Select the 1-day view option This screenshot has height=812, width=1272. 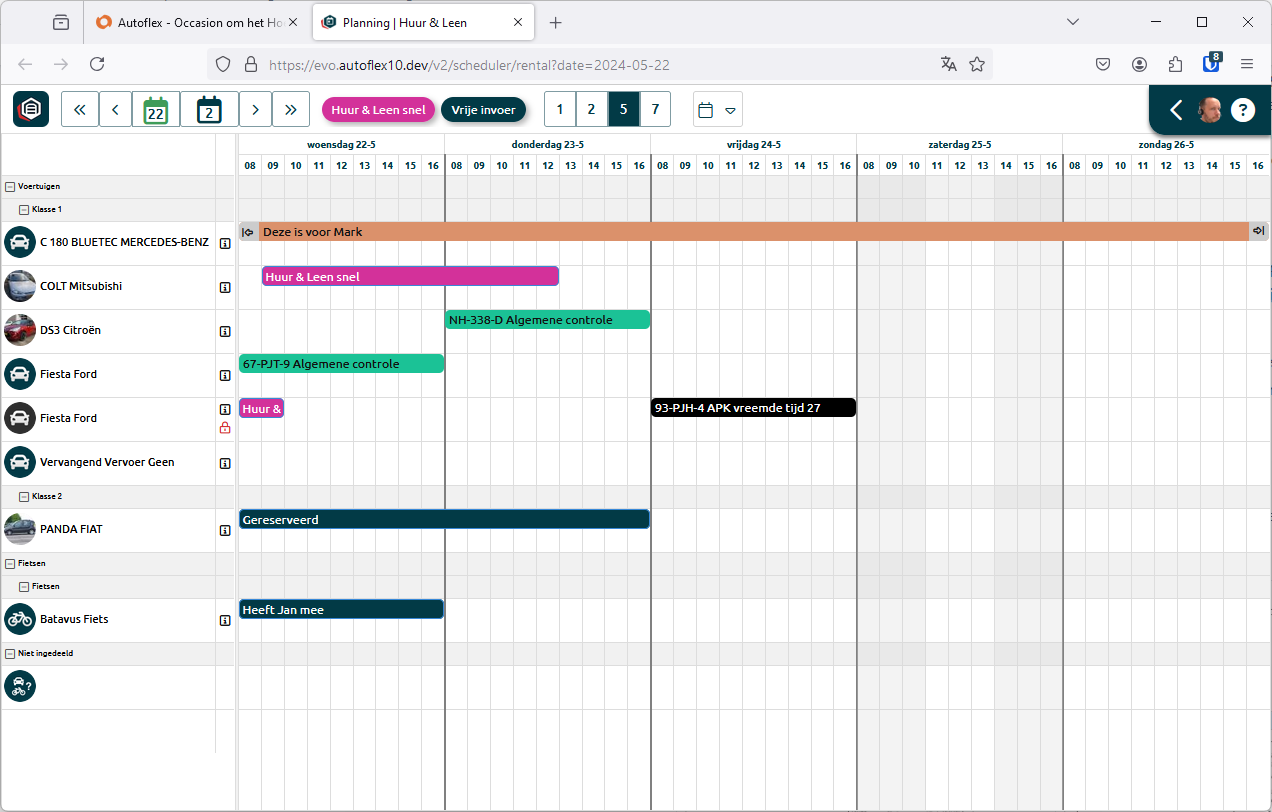click(560, 109)
